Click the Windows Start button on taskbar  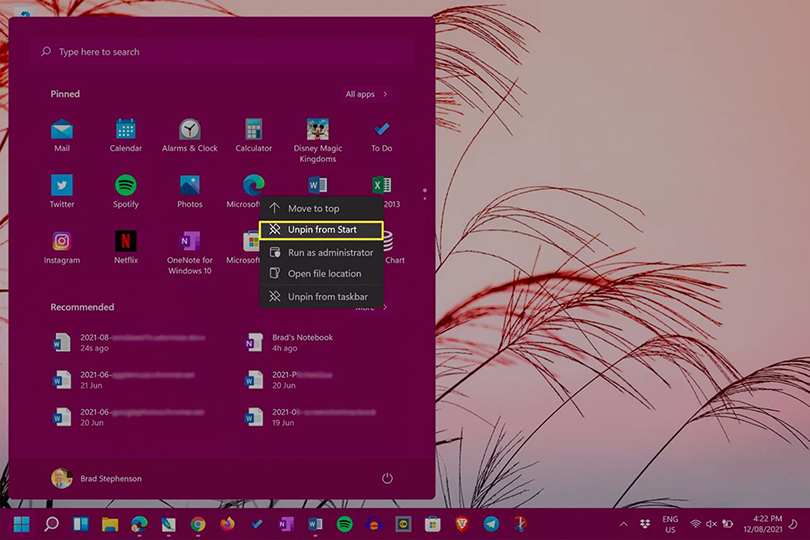click(21, 524)
